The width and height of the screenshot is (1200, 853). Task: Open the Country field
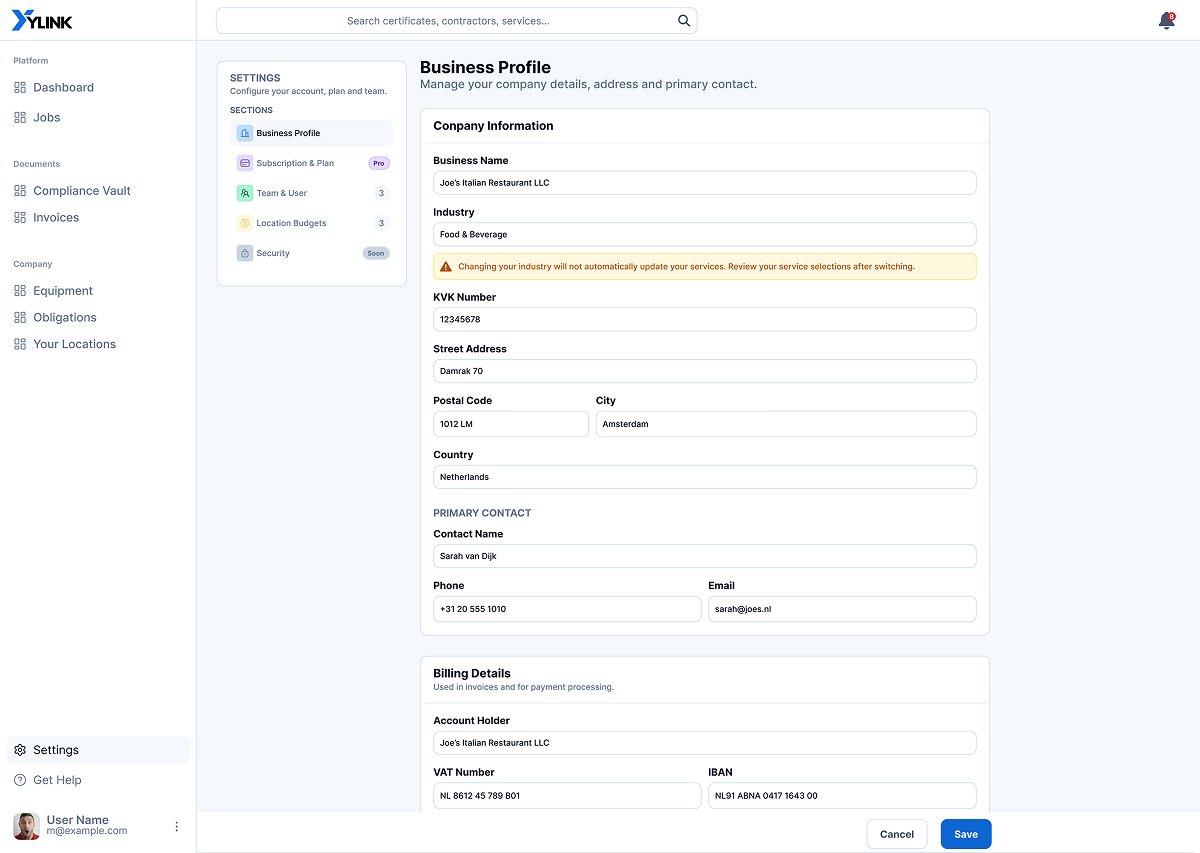pyautogui.click(x=704, y=477)
